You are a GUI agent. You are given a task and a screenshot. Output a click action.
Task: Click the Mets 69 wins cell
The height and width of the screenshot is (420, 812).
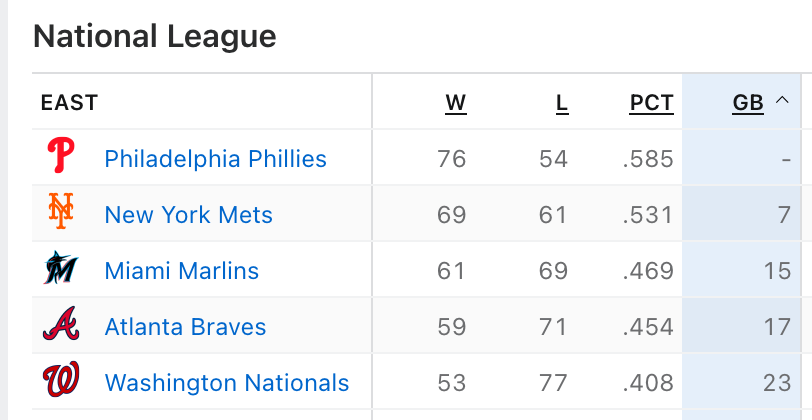click(451, 214)
